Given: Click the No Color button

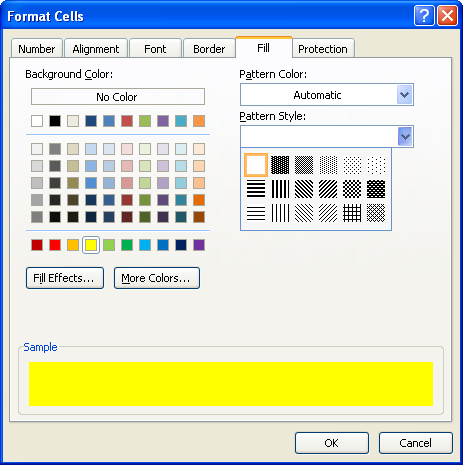Looking at the screenshot, I should 118,97.
